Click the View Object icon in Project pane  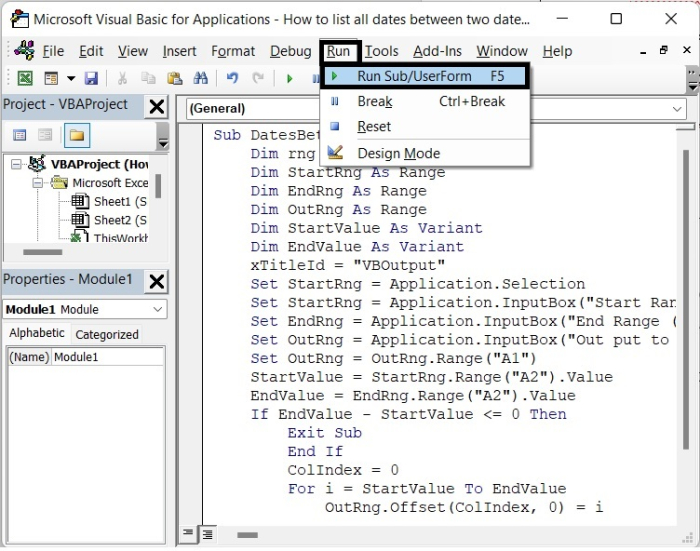pyautogui.click(x=45, y=135)
